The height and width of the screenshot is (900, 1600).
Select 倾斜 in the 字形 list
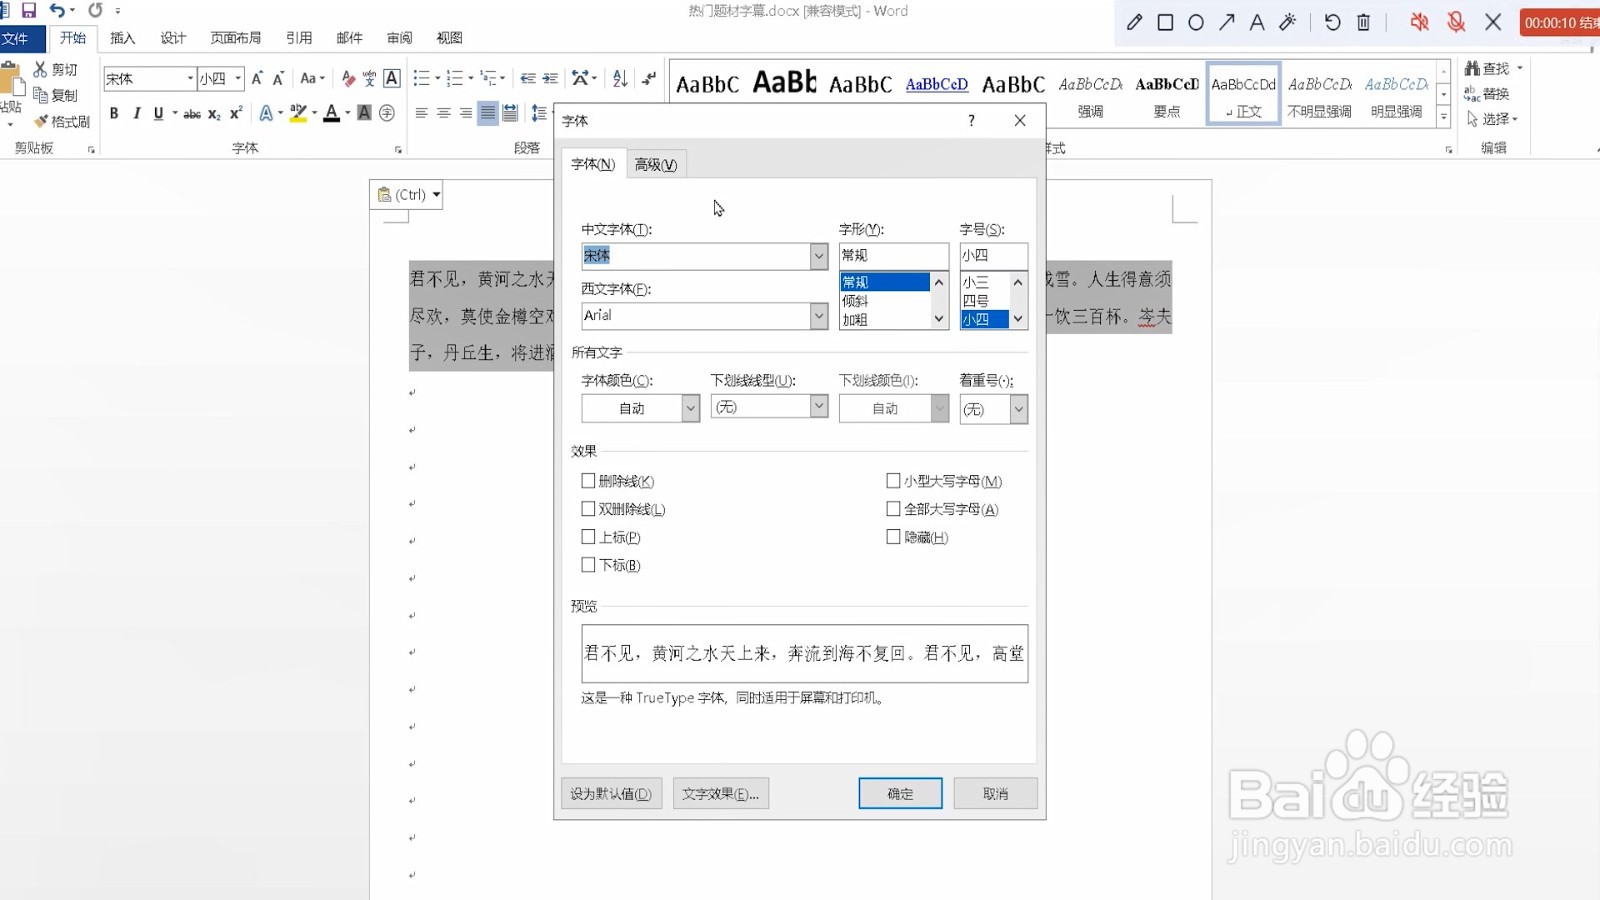(x=885, y=301)
